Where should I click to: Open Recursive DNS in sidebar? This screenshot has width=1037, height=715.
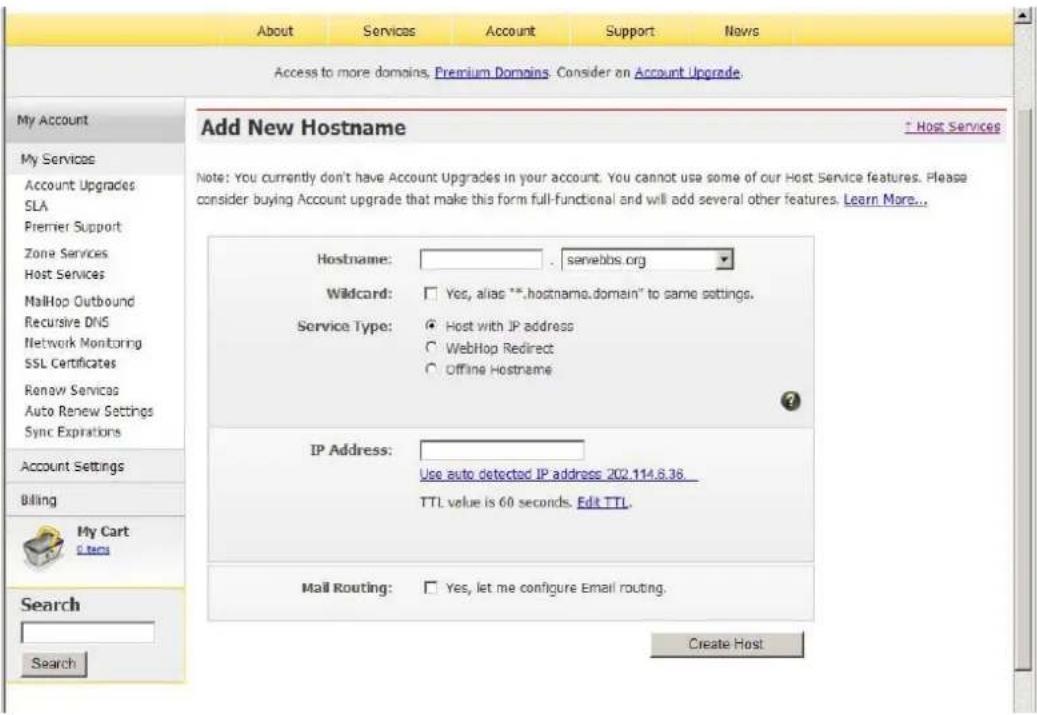coord(67,322)
